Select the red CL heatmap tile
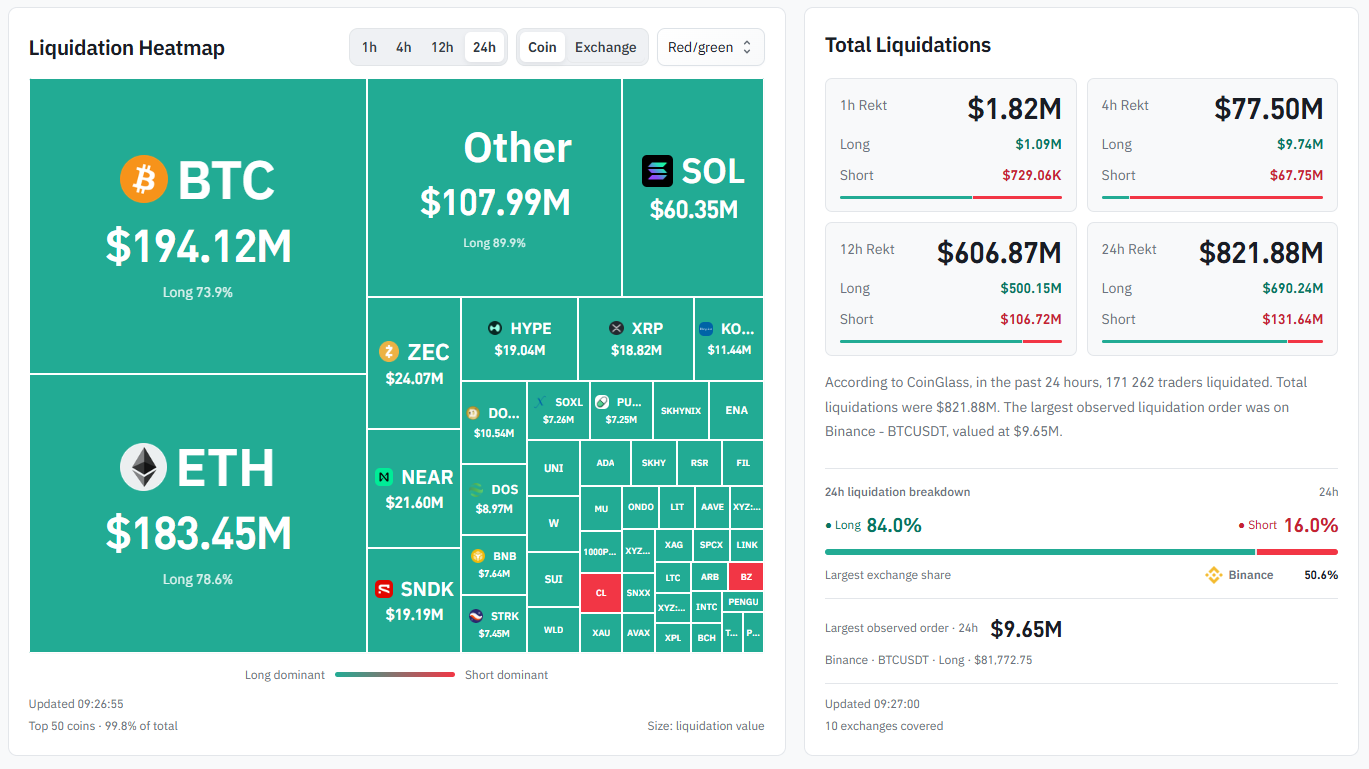Viewport: 1369px width, 769px height. [601, 592]
